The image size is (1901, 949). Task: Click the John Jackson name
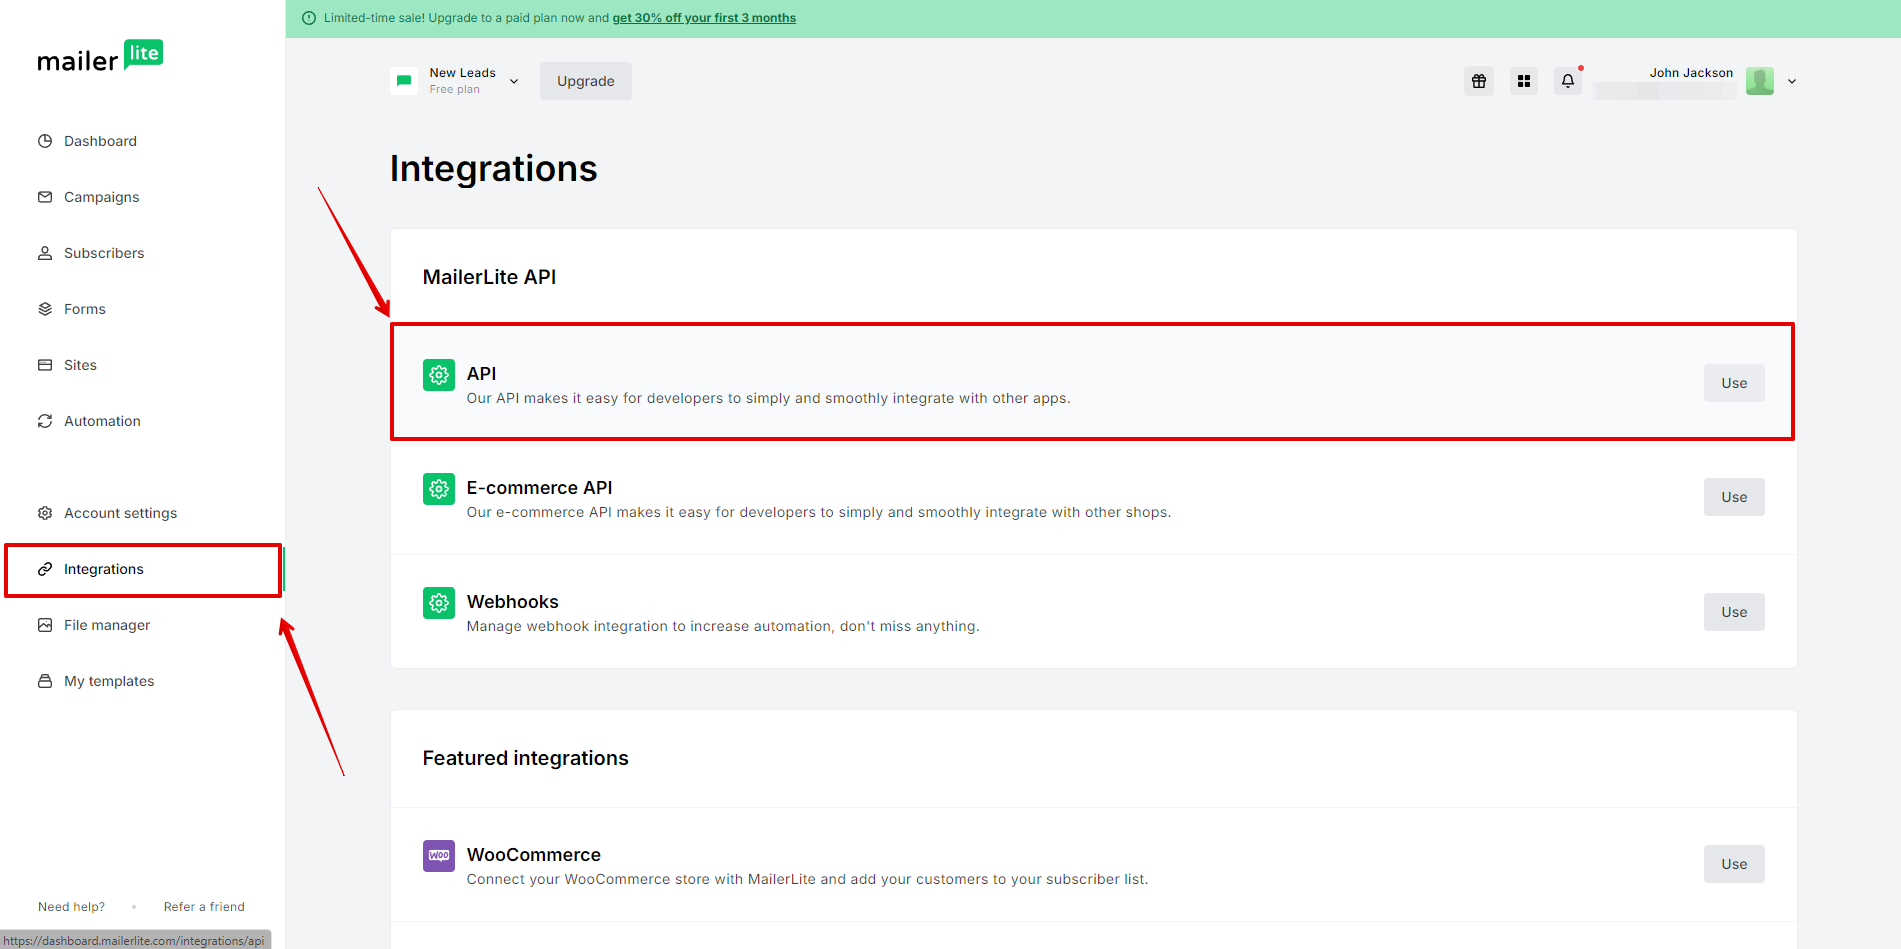click(x=1691, y=73)
